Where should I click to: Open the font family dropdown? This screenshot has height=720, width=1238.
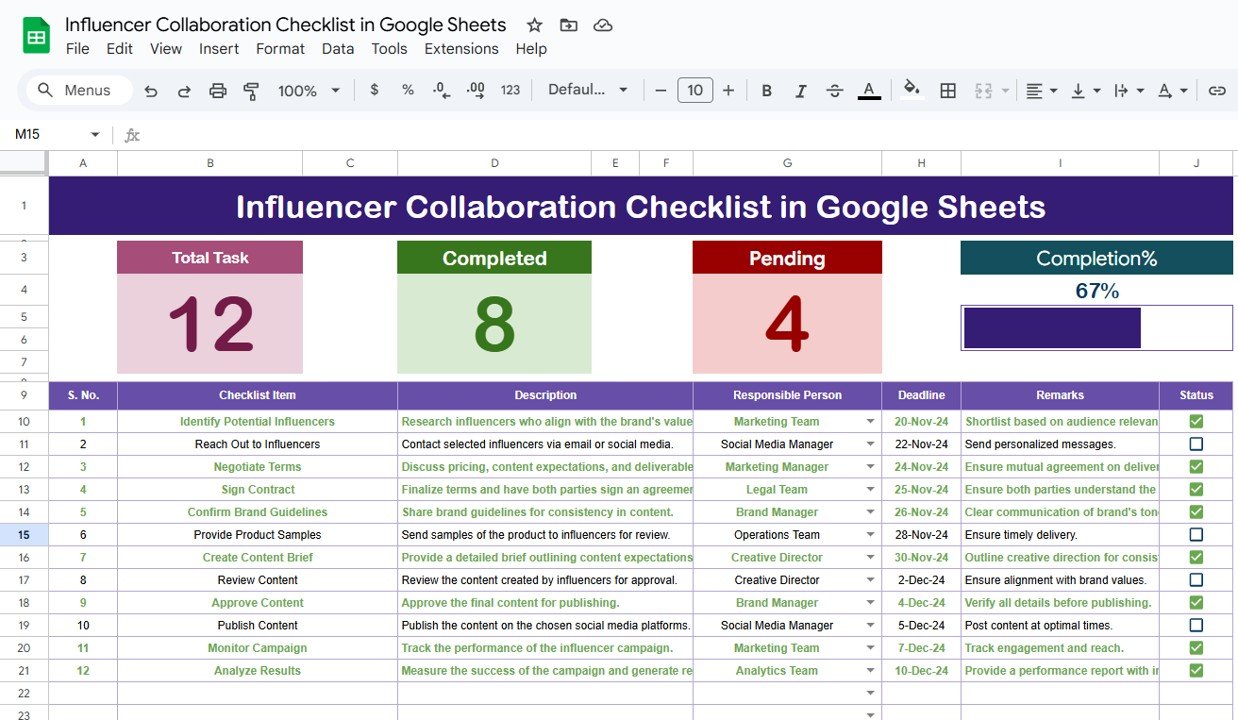[588, 90]
